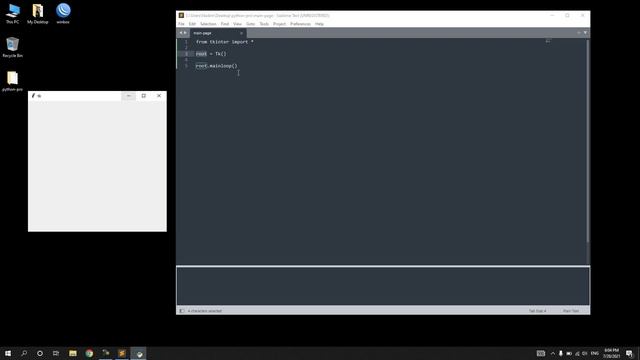Viewport: 640px width, 360px height.
Task: Open the Plain Text syntax selector
Action: (571, 311)
